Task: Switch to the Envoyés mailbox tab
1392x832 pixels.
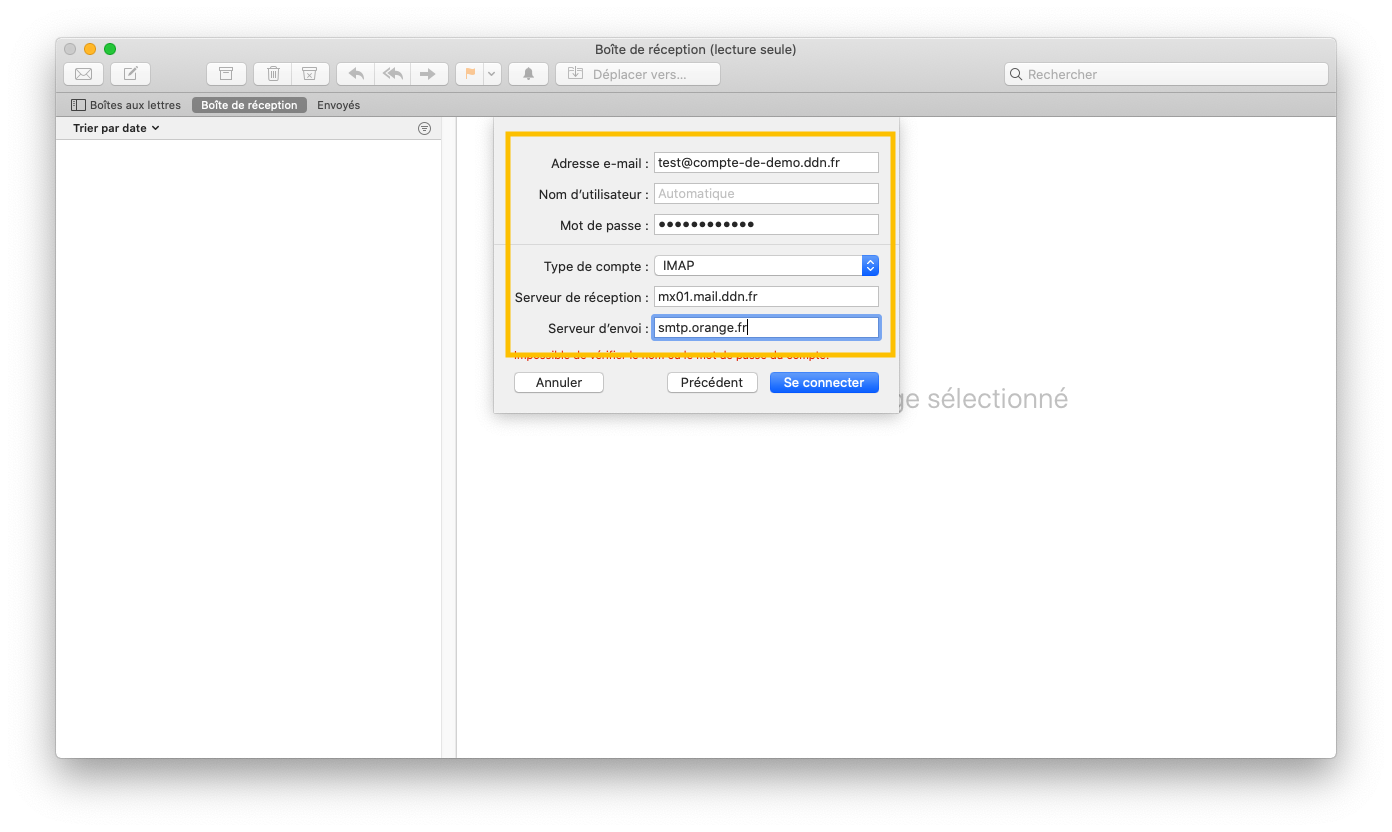Action: (x=338, y=105)
